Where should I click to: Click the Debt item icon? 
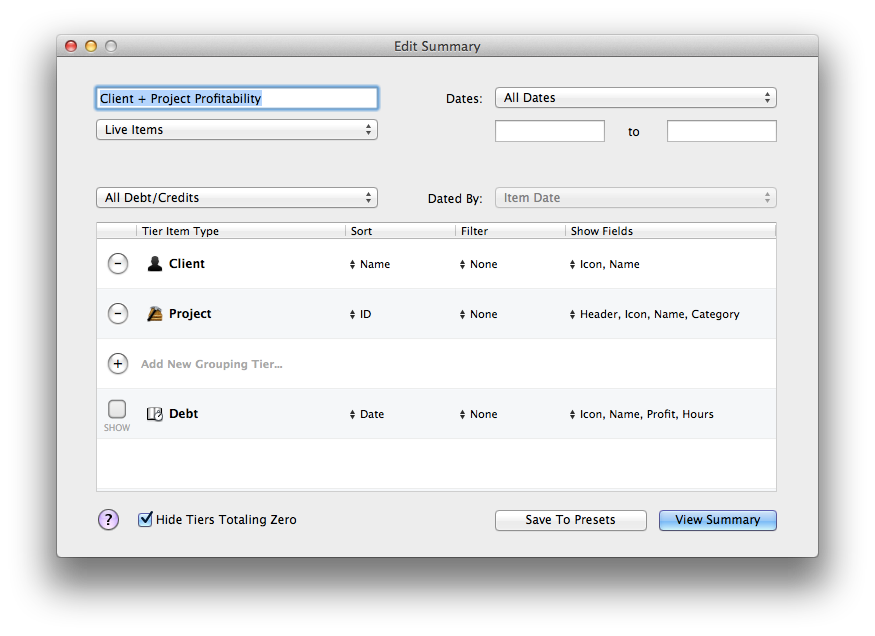(x=155, y=413)
